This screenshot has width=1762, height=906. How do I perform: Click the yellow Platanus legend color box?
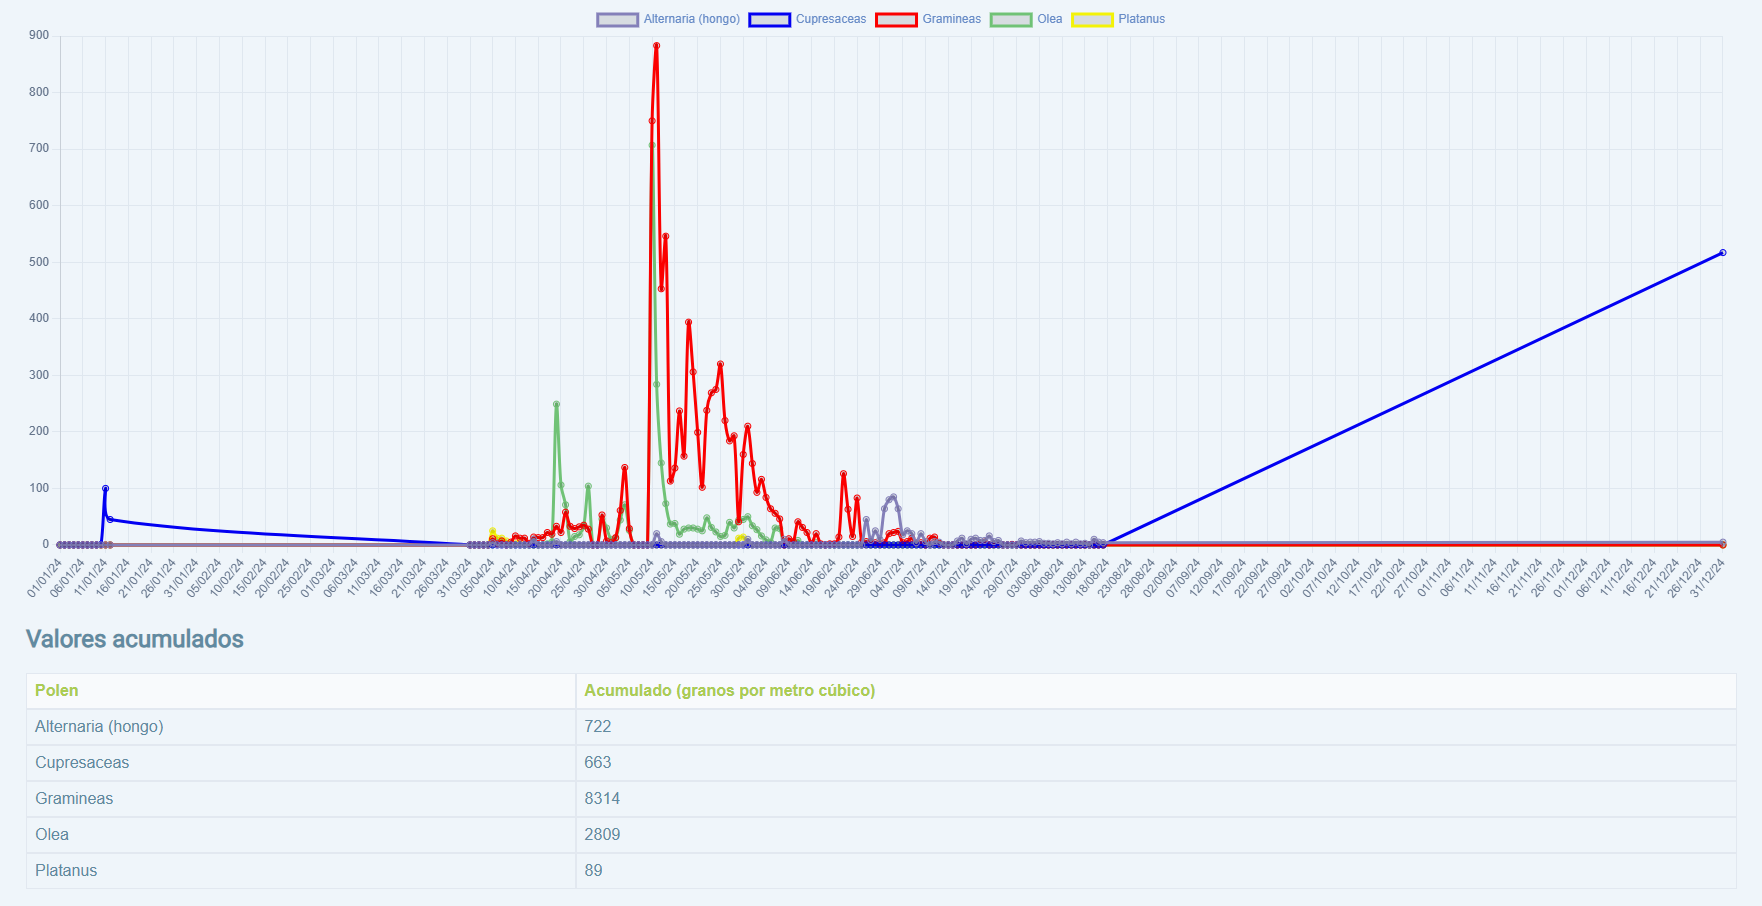1092,20
